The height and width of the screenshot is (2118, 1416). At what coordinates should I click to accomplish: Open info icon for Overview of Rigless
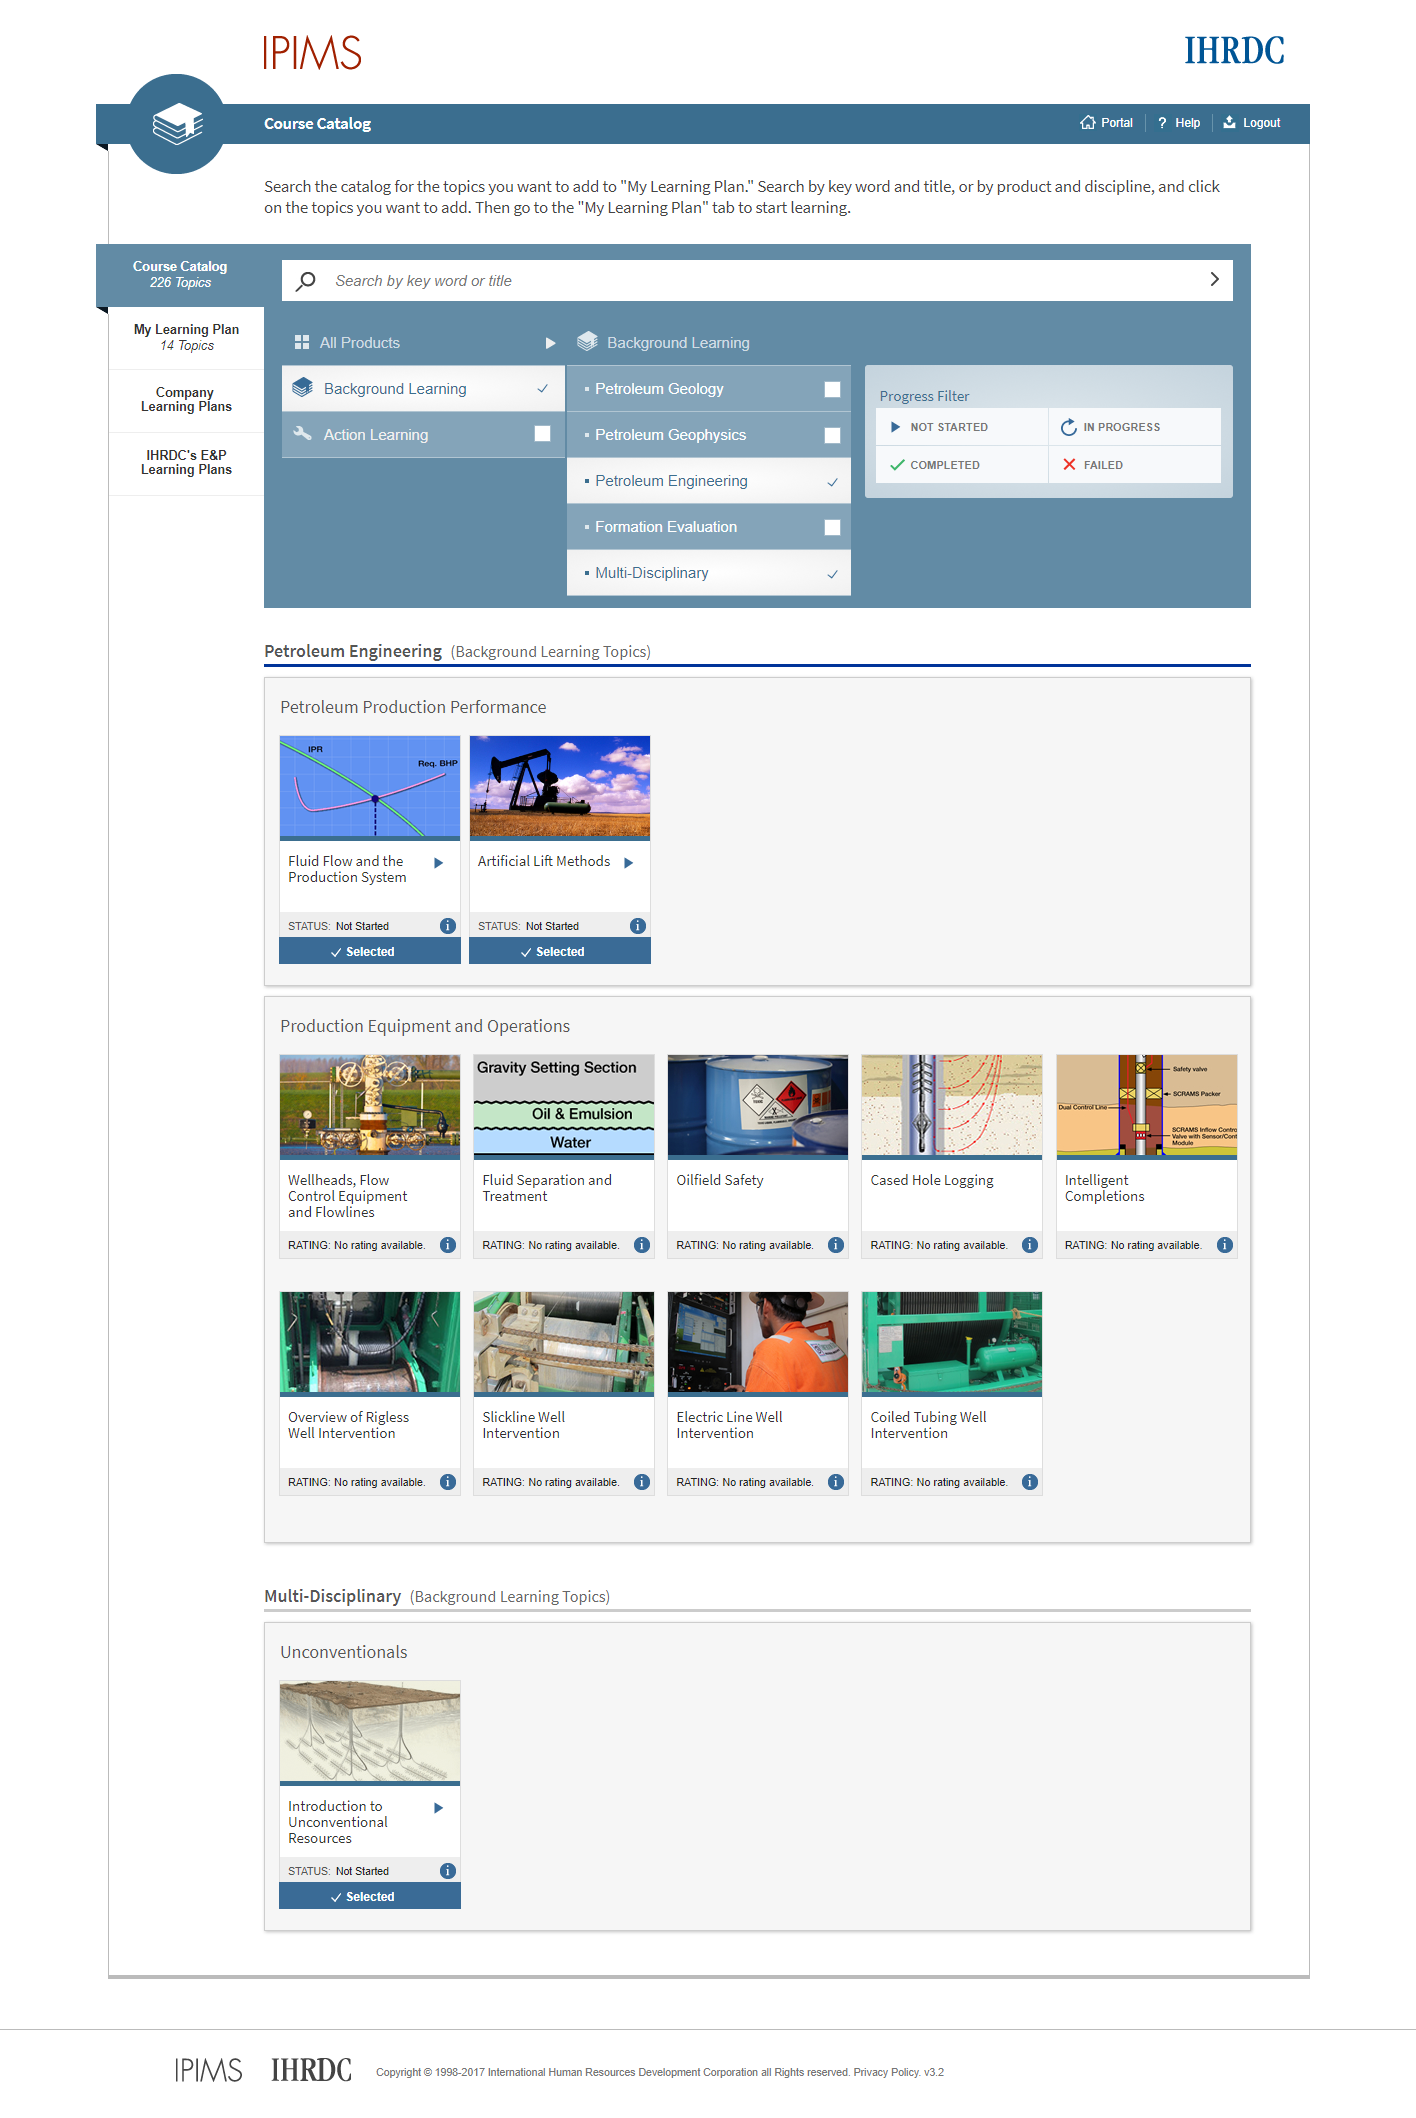[x=448, y=1482]
